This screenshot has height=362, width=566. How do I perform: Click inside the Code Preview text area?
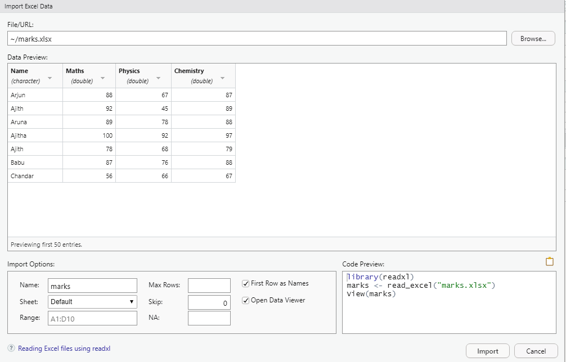coord(449,302)
